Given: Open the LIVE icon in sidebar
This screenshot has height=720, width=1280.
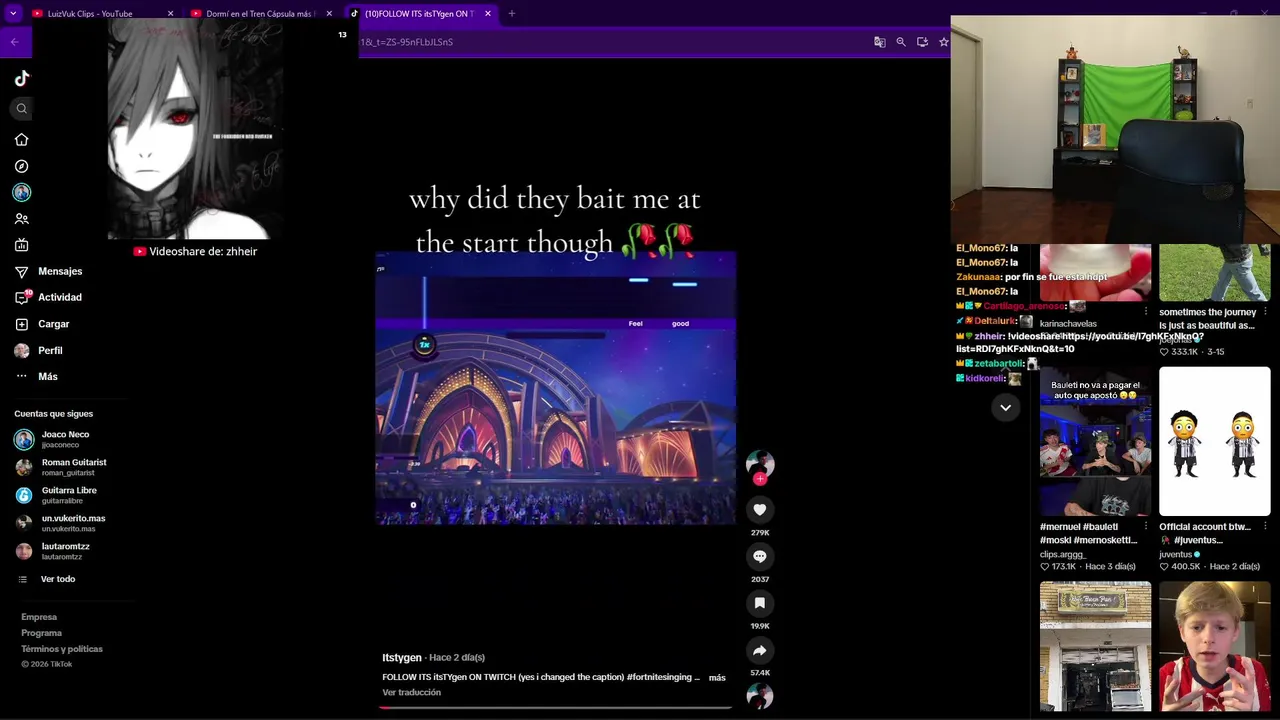Looking at the screenshot, I should [22, 245].
